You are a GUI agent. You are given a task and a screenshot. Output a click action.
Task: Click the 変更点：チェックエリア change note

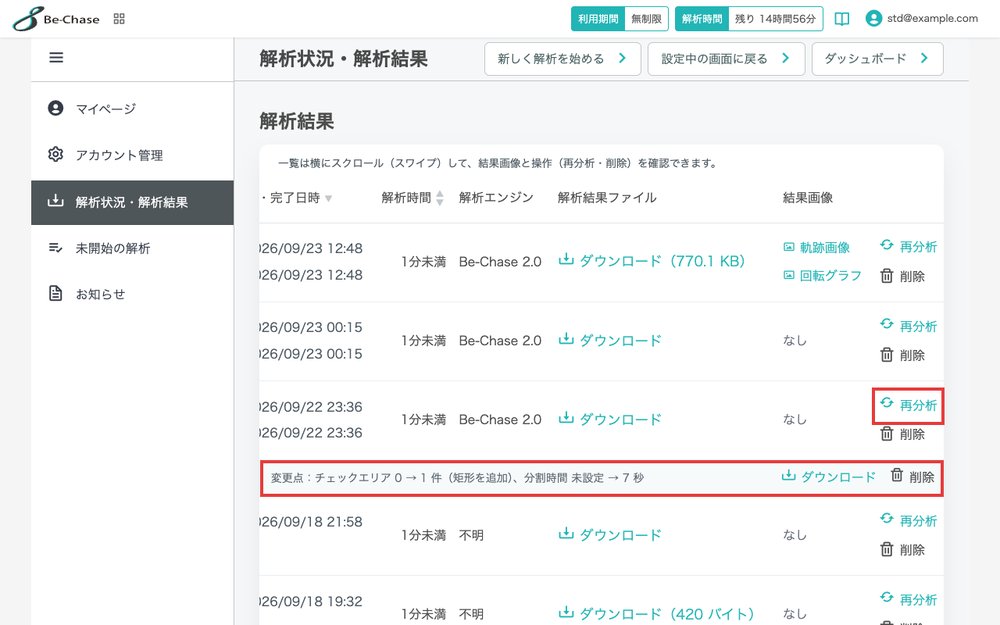click(x=457, y=478)
